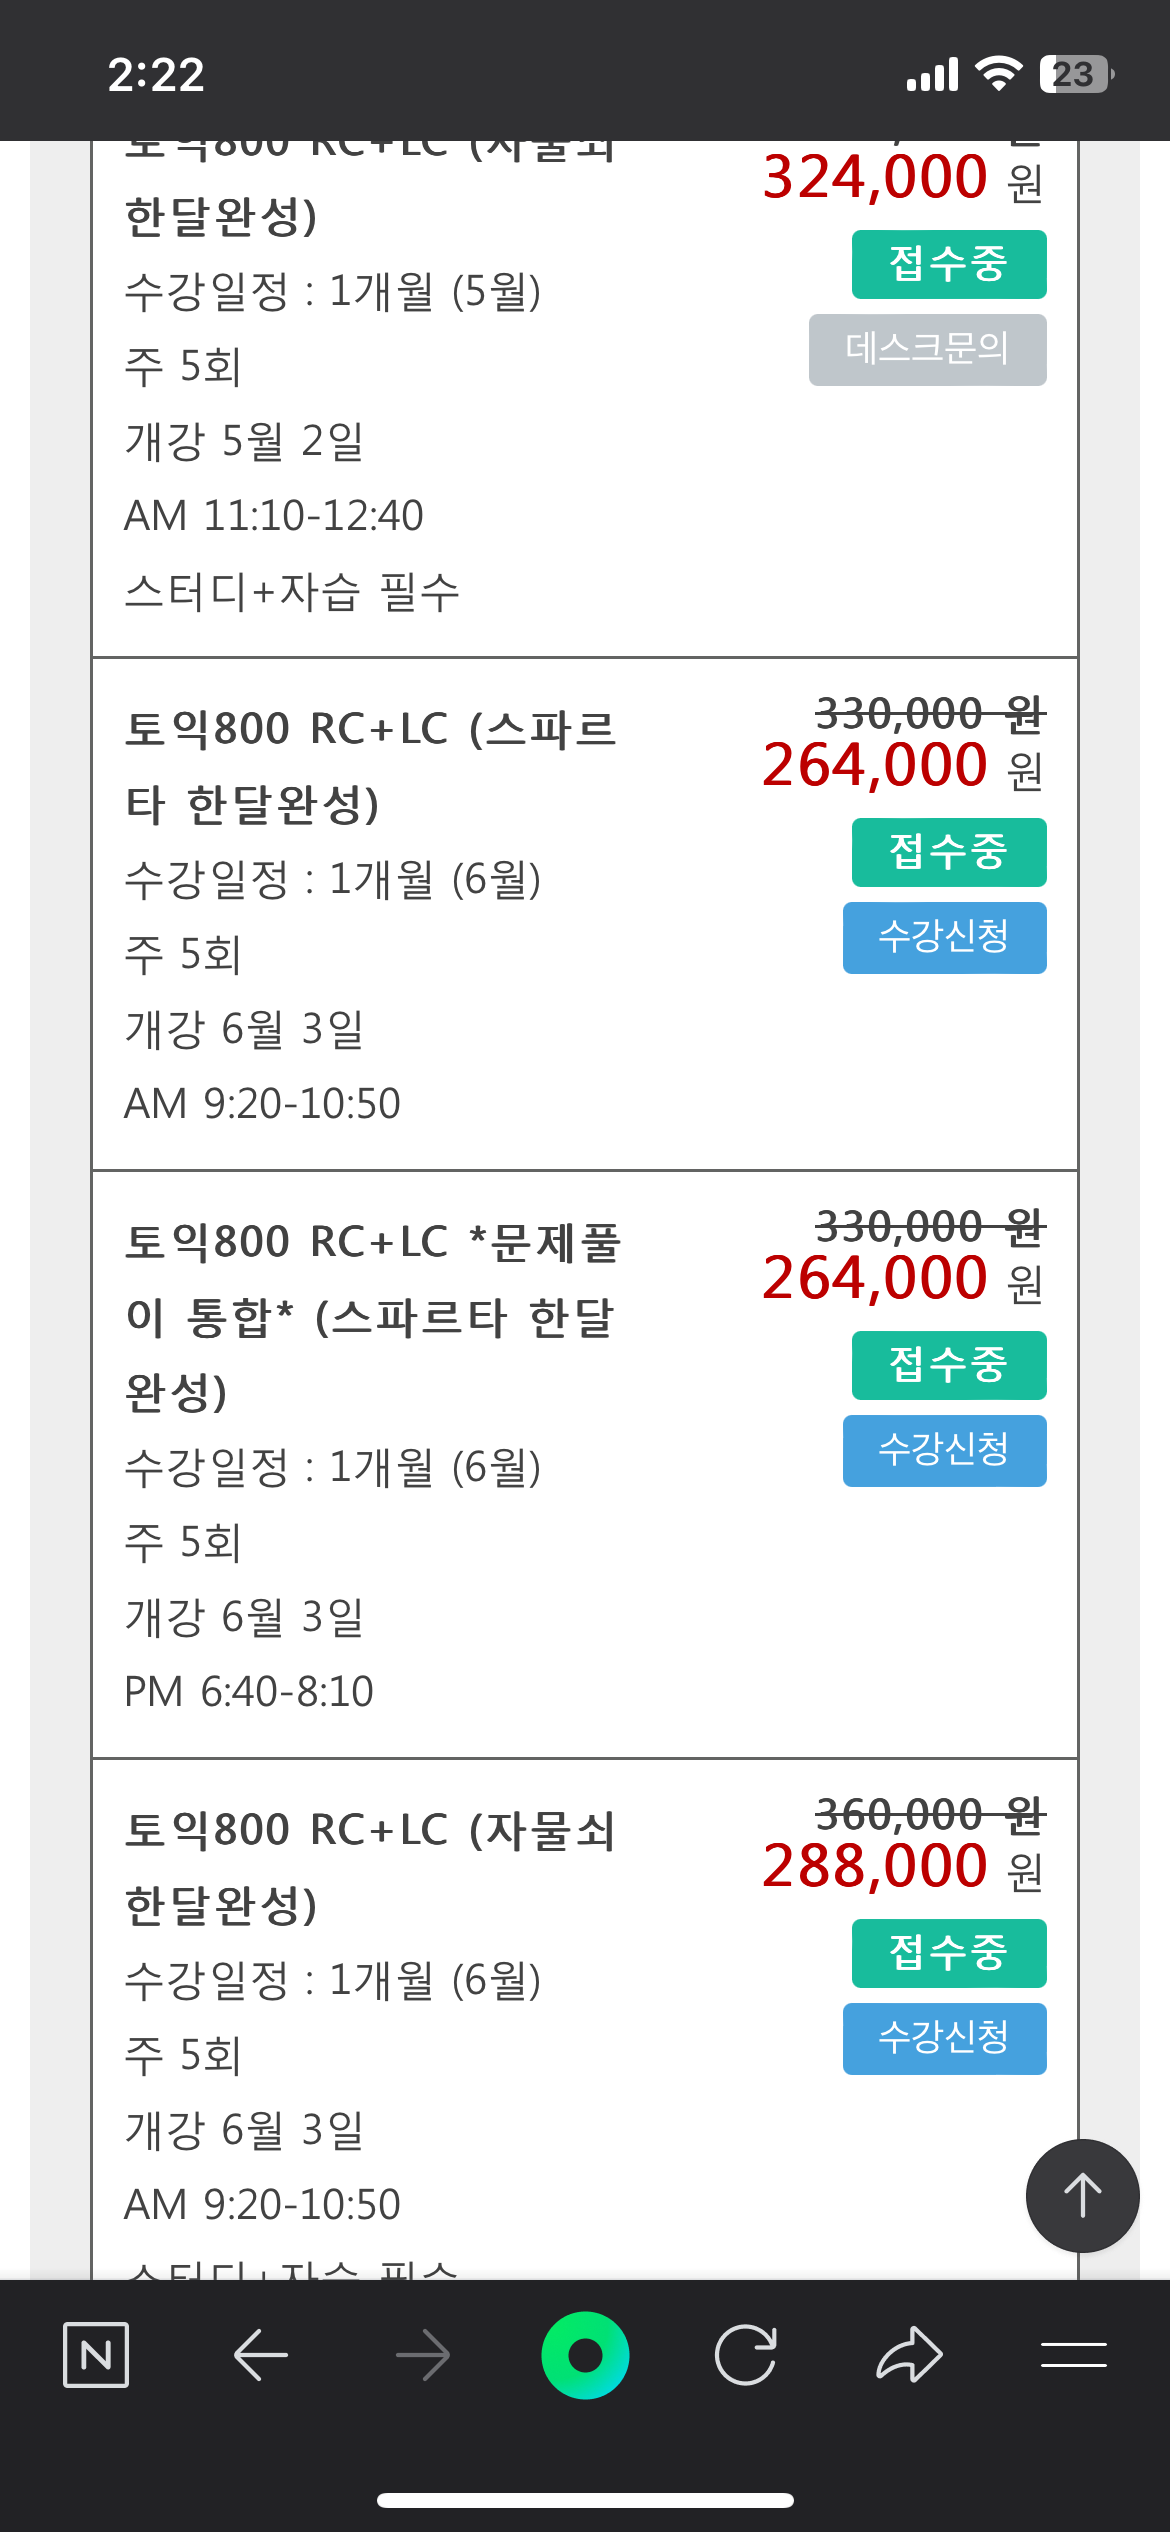Tap 수강신청 for the PM 6:40 문제풀이 course
The image size is (1170, 2532).
(x=944, y=1450)
